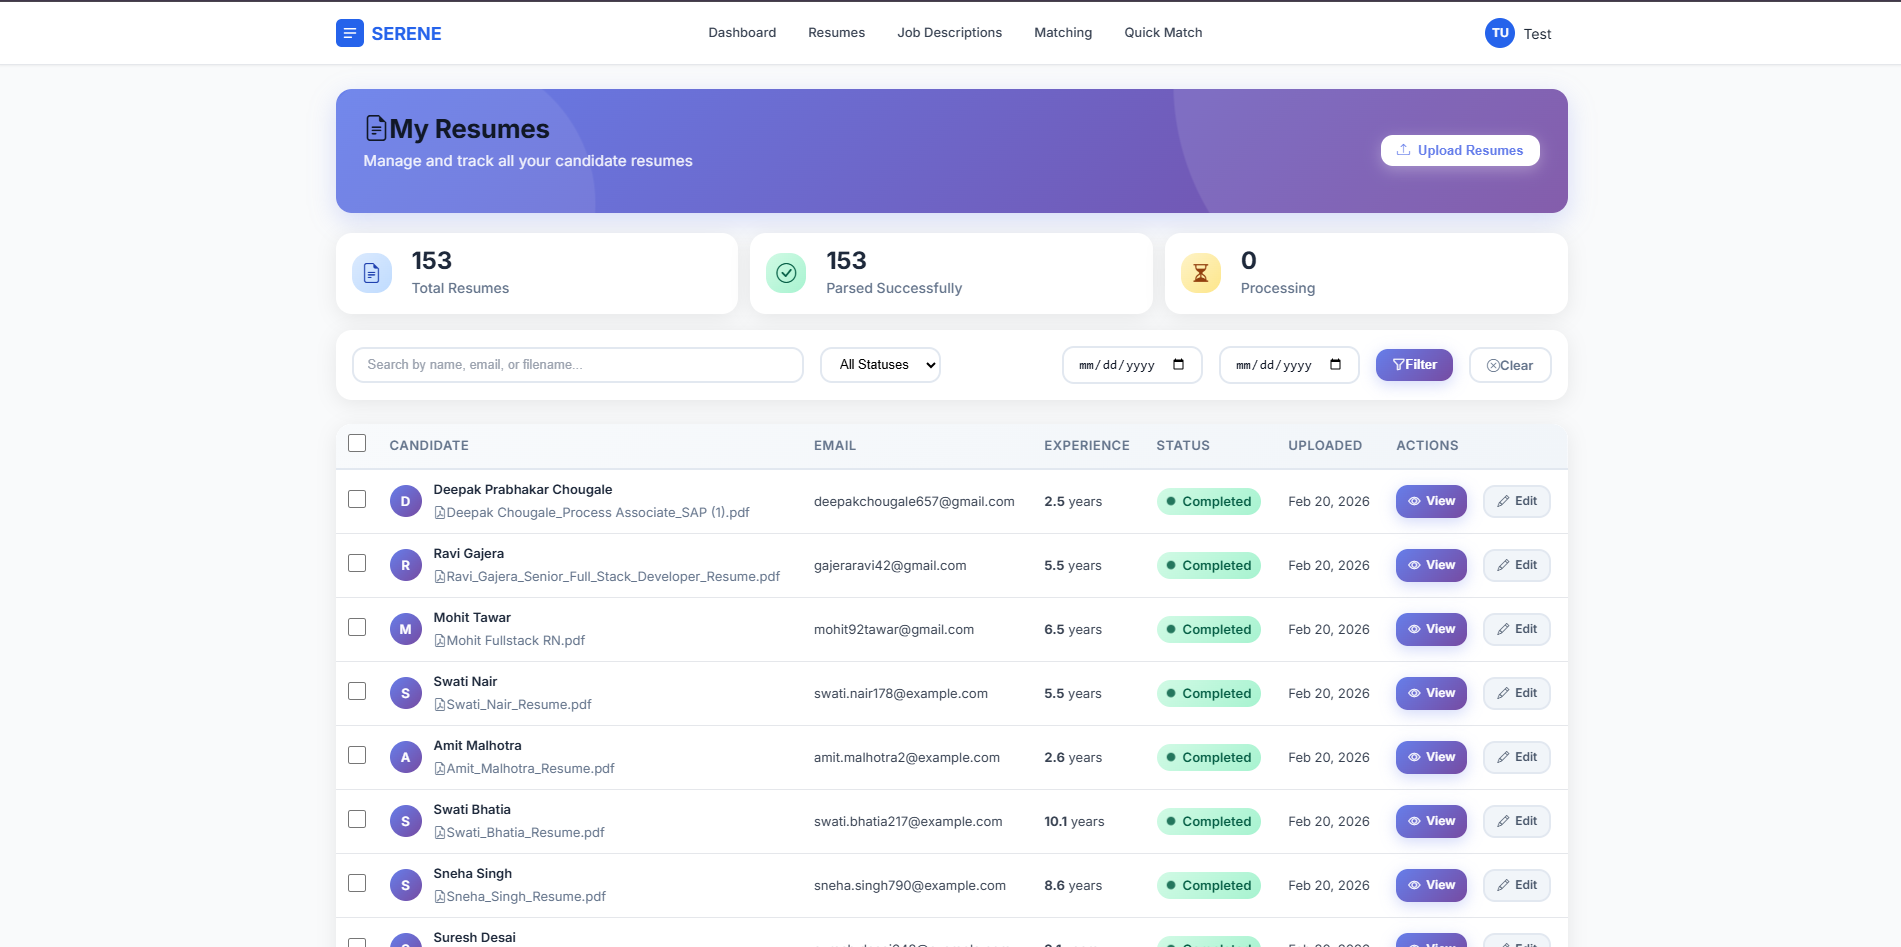
Task: Click the Processing hourglass icon
Action: click(x=1200, y=273)
